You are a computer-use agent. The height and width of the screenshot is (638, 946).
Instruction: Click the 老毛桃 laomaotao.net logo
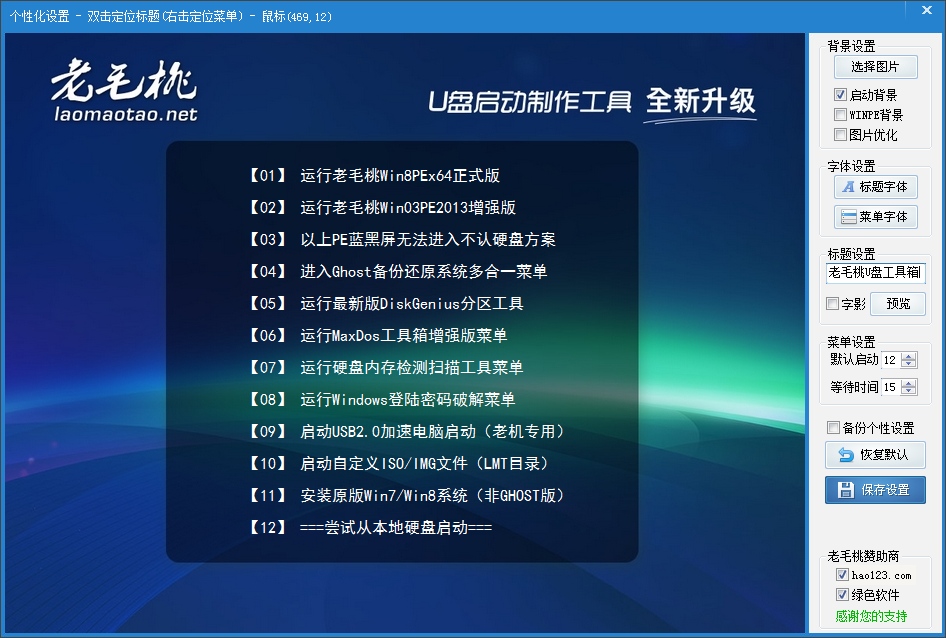click(124, 90)
